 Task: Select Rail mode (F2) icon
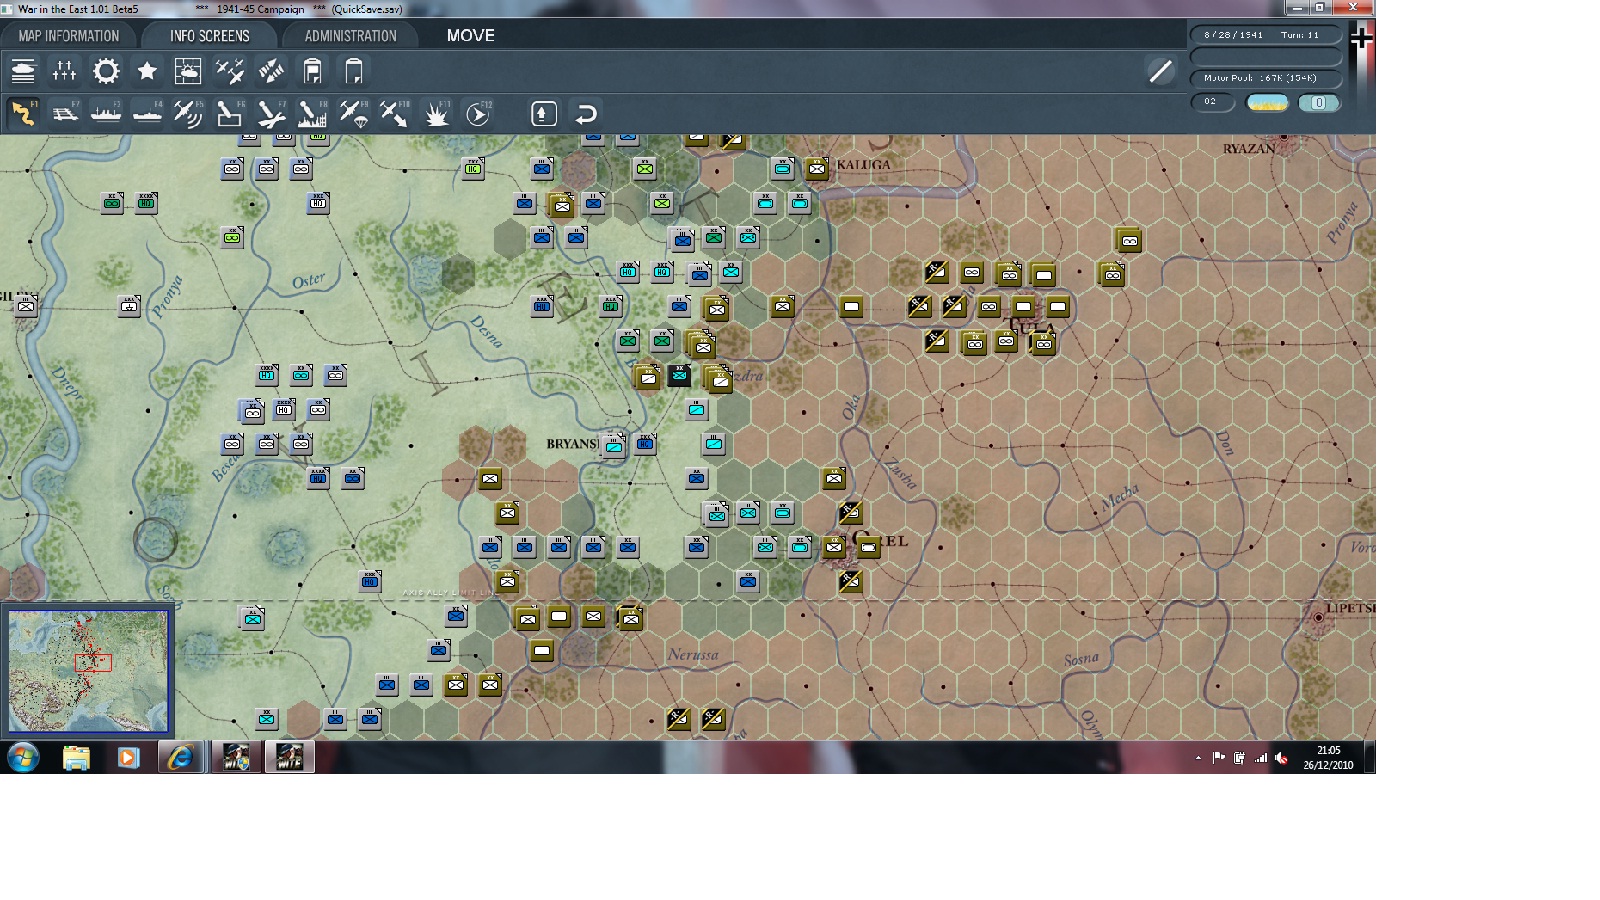click(x=65, y=113)
